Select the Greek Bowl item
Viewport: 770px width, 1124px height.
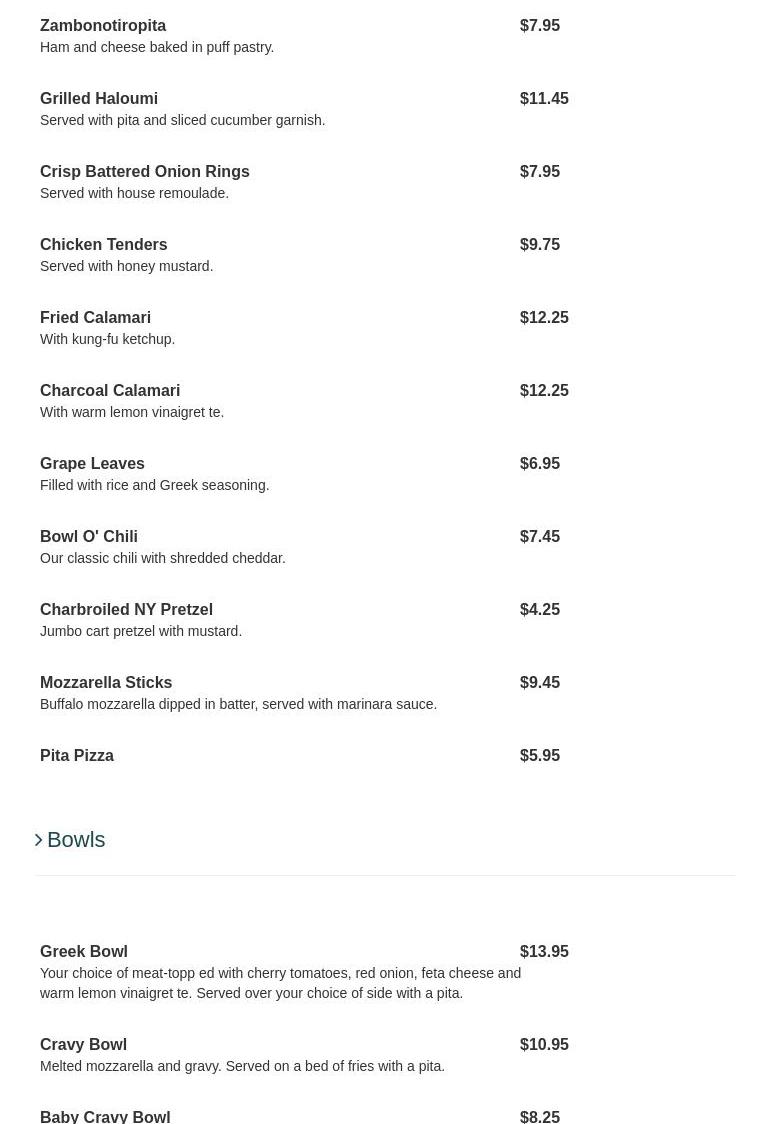[84, 952]
